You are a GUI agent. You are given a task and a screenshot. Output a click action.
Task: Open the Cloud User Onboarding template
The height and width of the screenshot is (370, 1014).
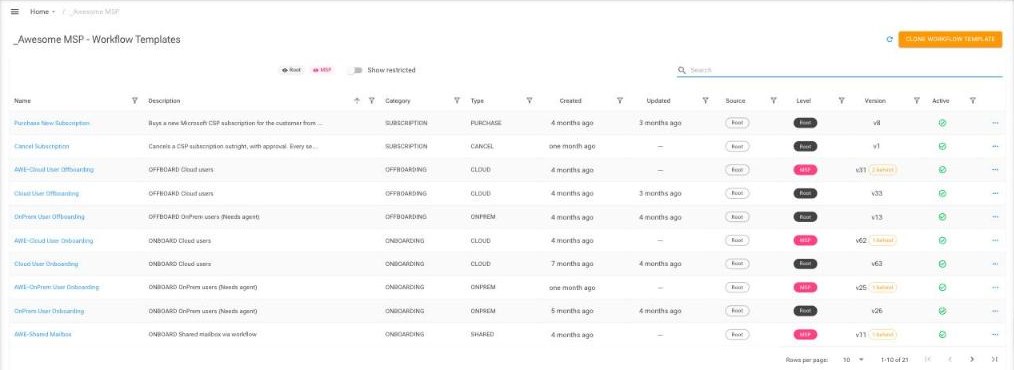coord(46,264)
